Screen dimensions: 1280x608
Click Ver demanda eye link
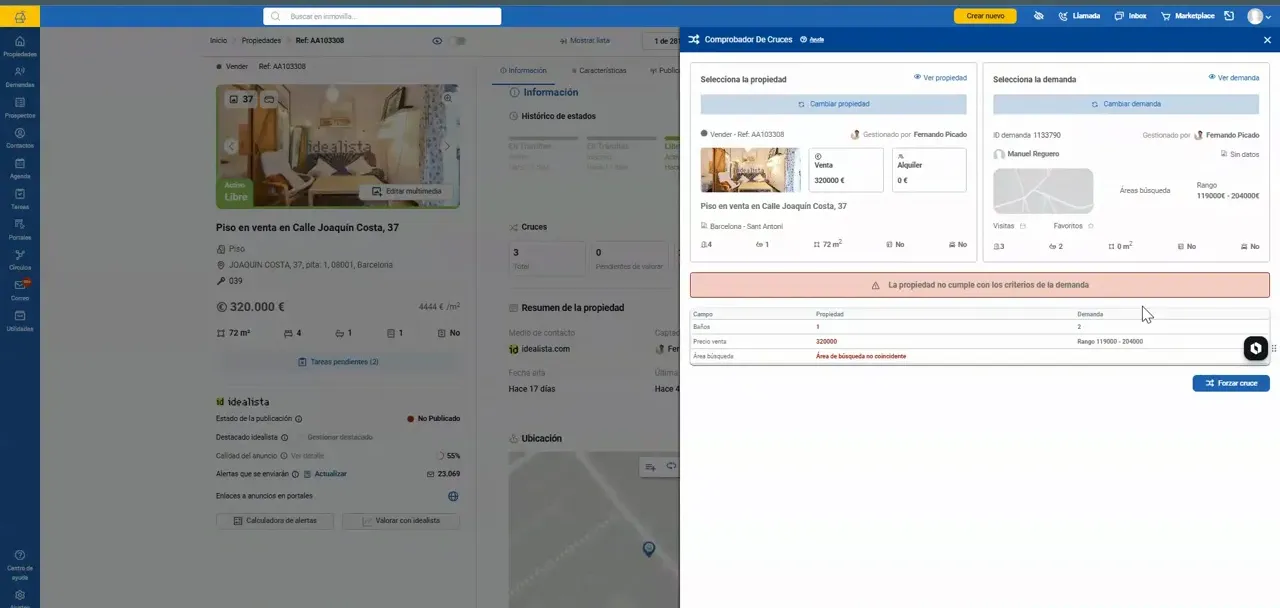1234,77
